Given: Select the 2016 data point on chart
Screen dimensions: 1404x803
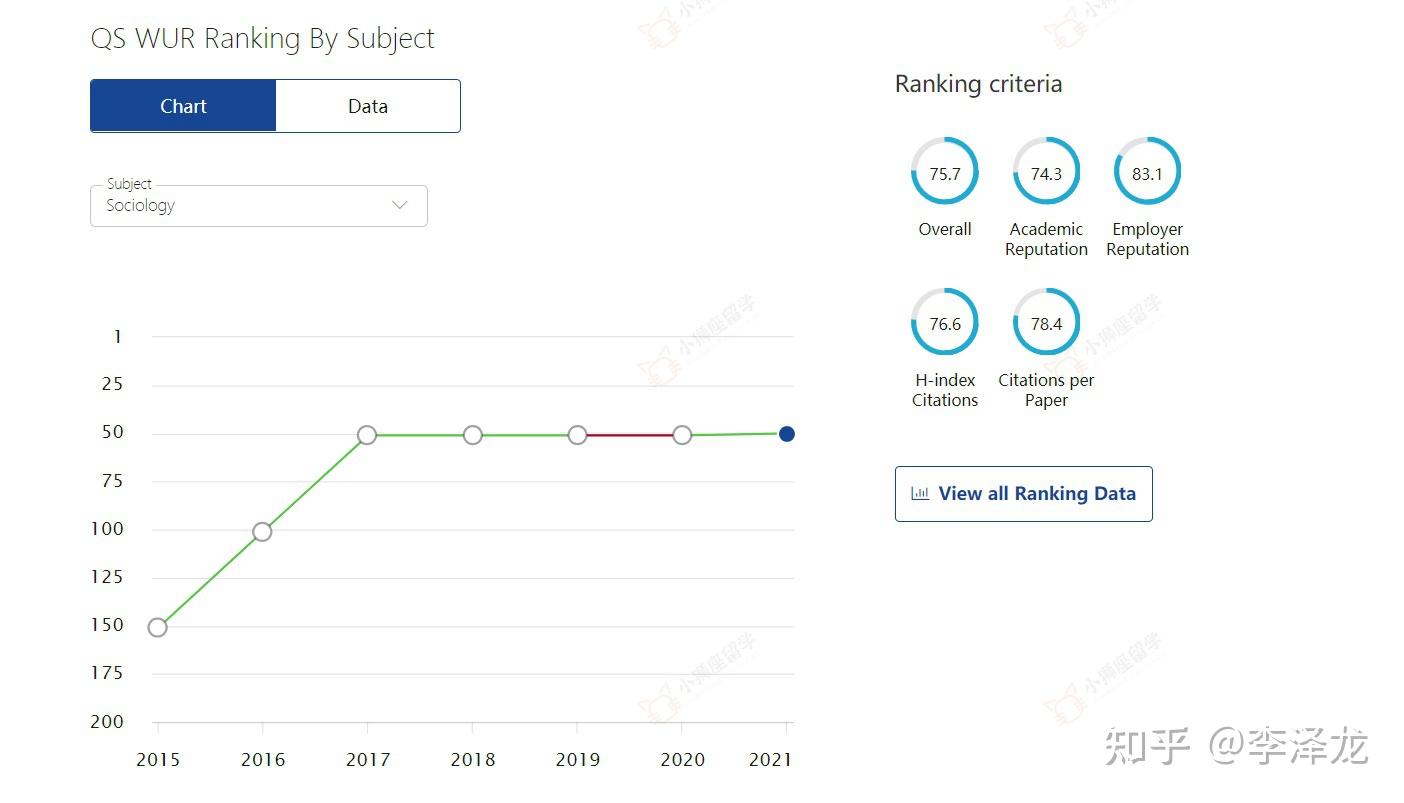Looking at the screenshot, I should coord(262,532).
